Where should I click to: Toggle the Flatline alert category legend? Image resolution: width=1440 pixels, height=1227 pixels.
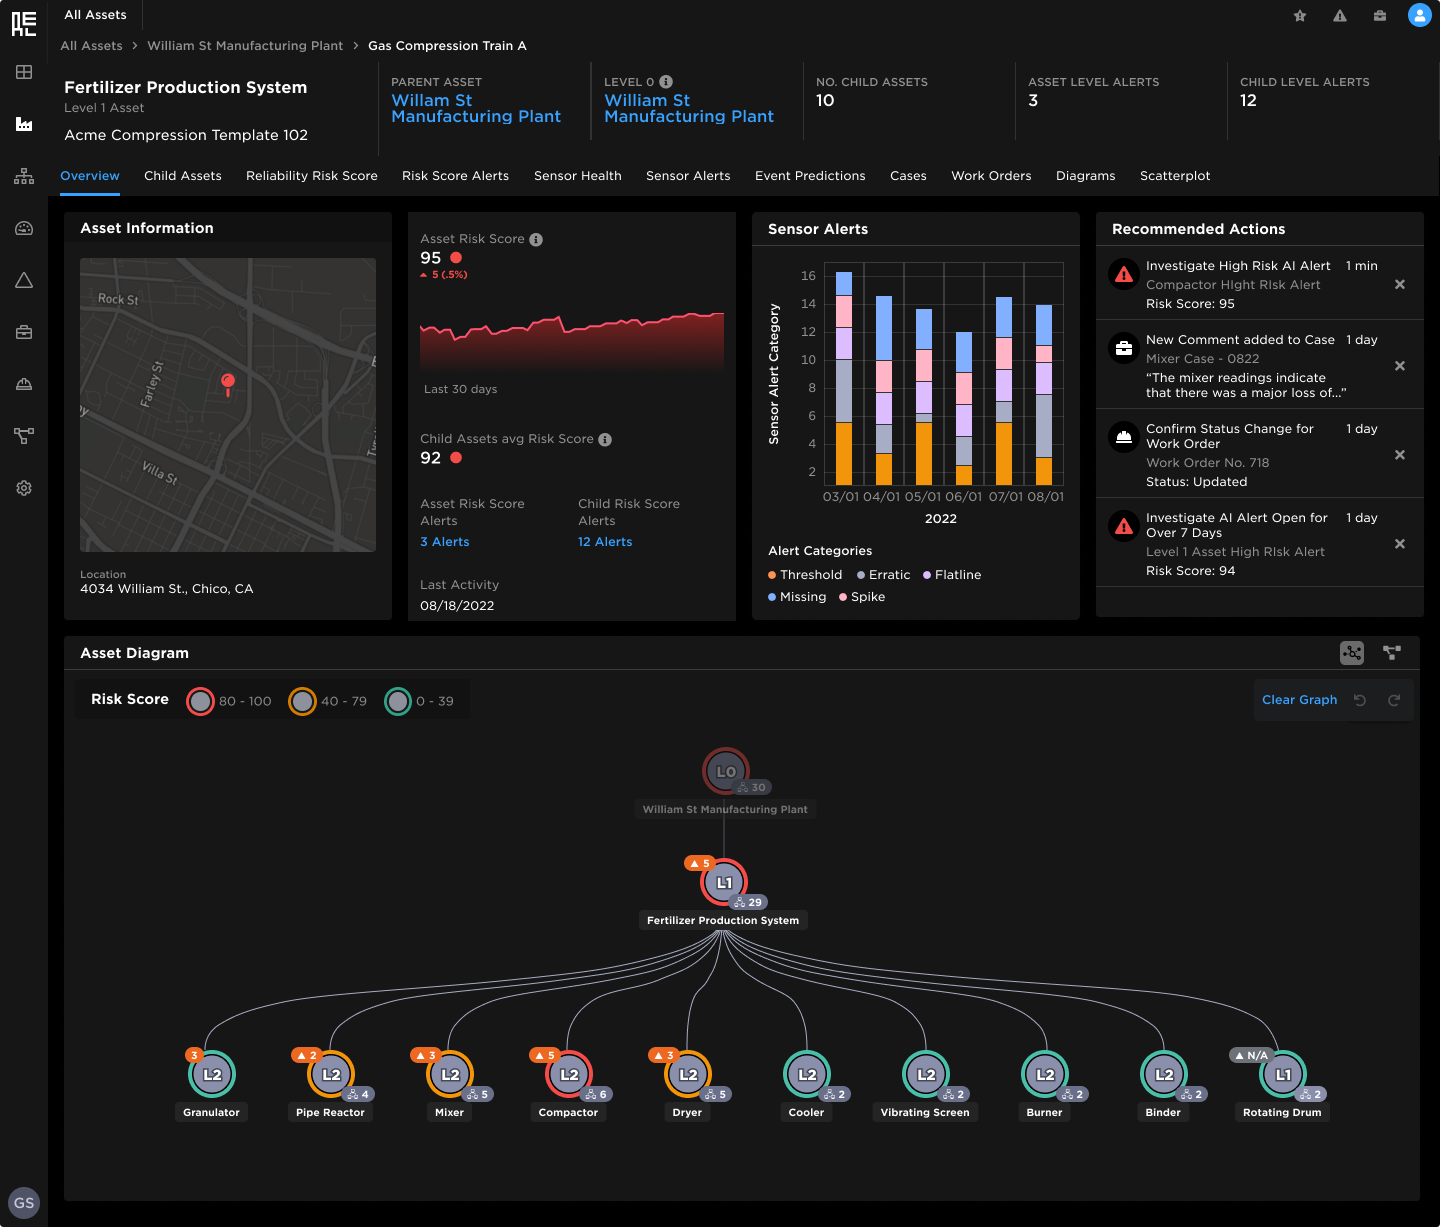(x=952, y=575)
